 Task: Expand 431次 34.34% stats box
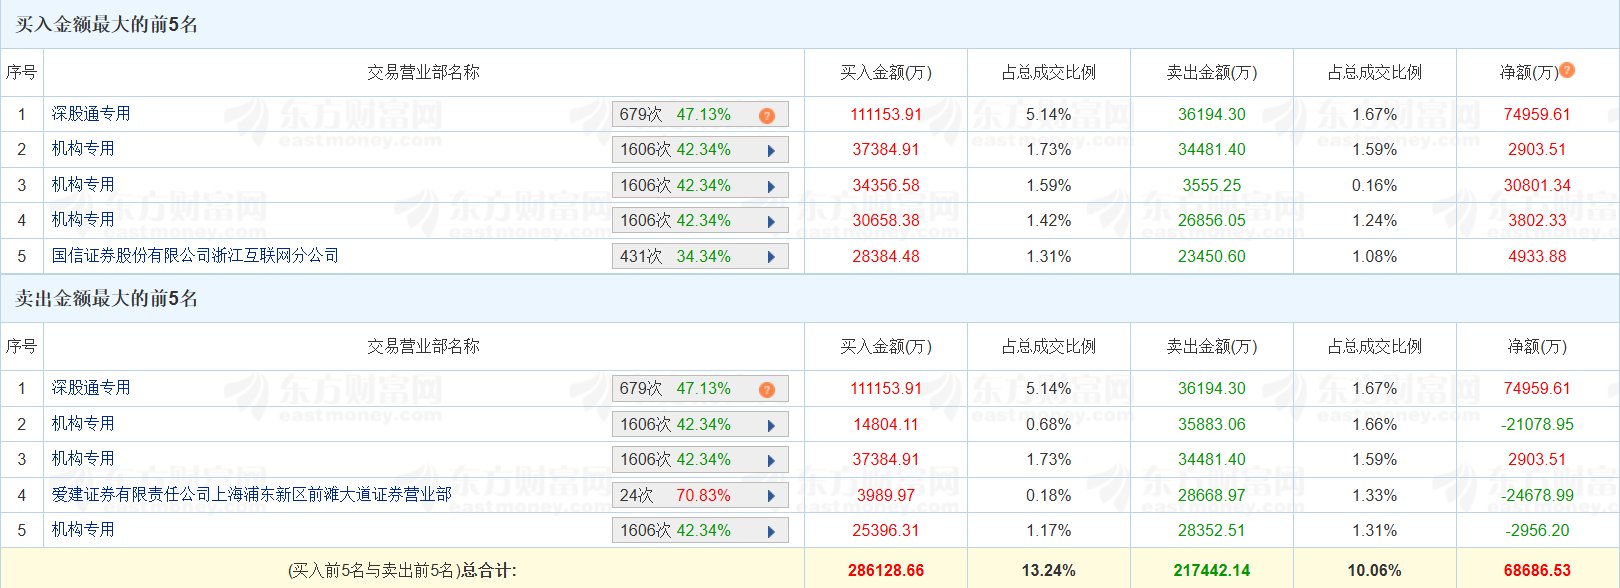699,257
